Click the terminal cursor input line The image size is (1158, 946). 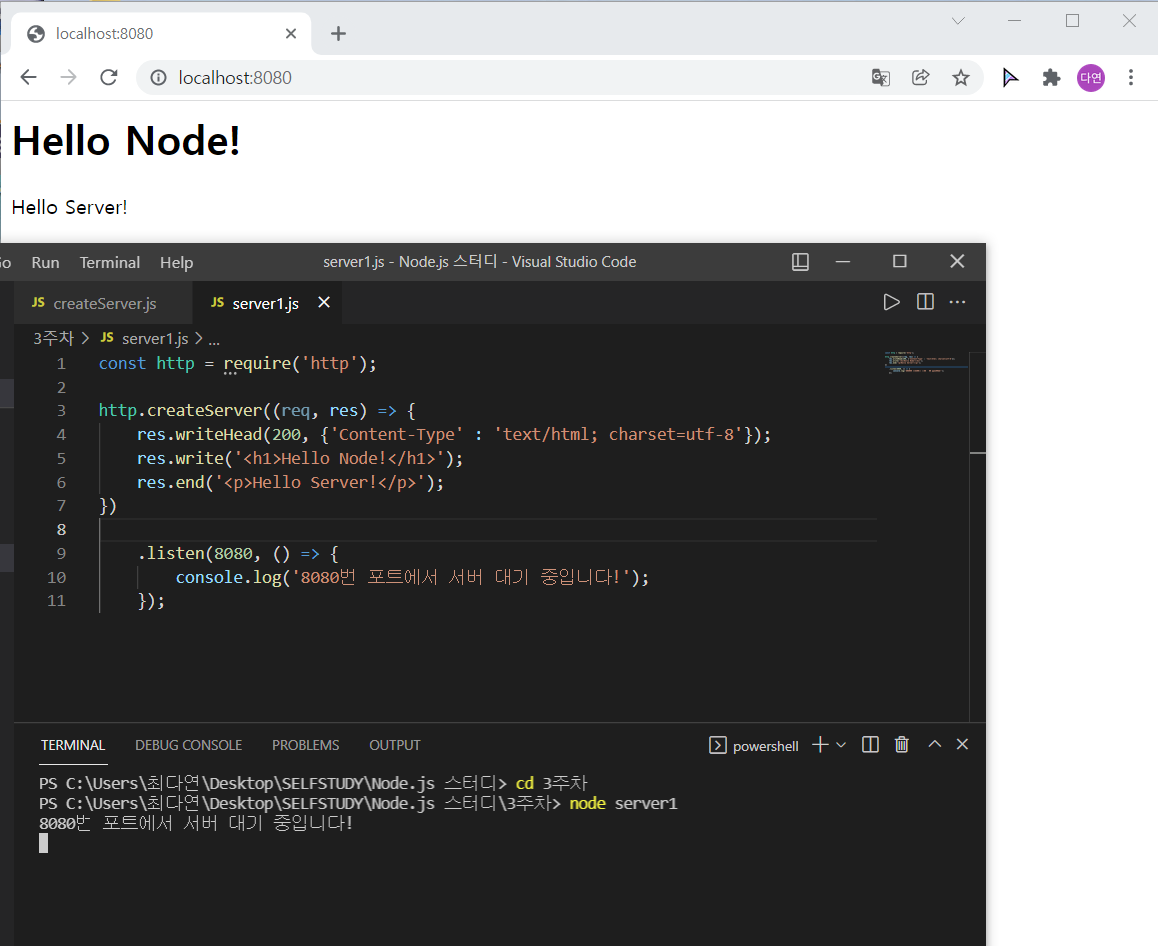coord(44,843)
